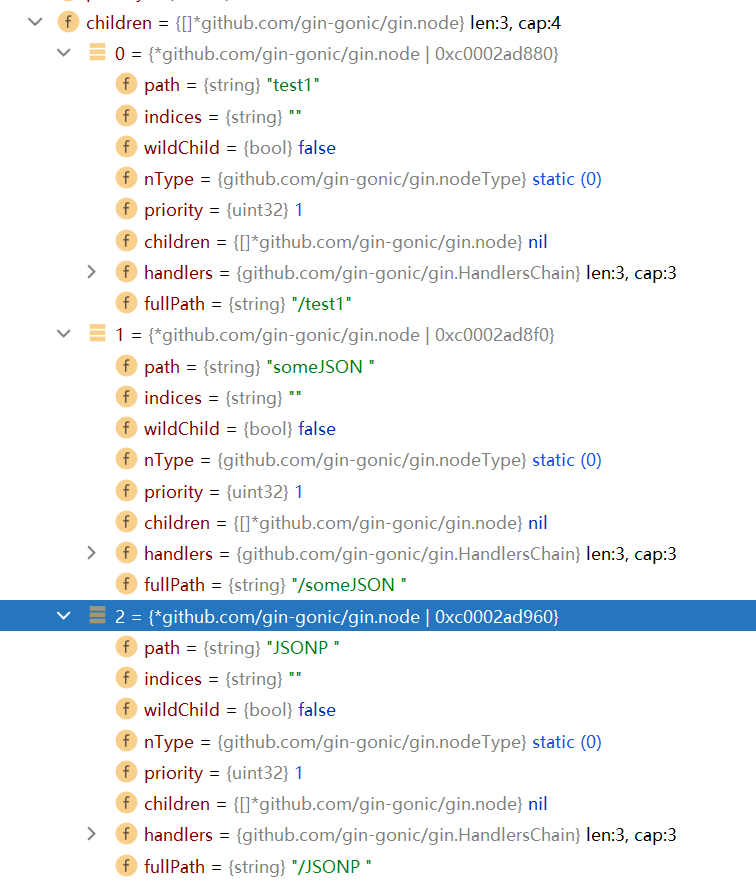
Task: Click handlers "len:3, cap:3" in element 1
Action: click(x=631, y=554)
